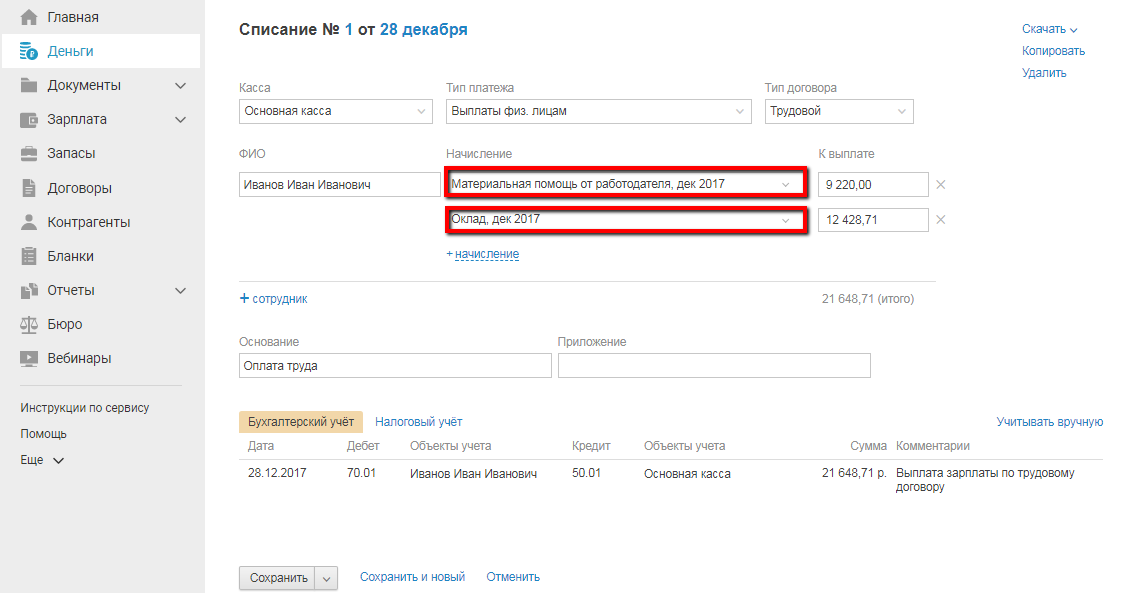The height and width of the screenshot is (593, 1134).
Task: Click the Отменить link
Action: [513, 577]
